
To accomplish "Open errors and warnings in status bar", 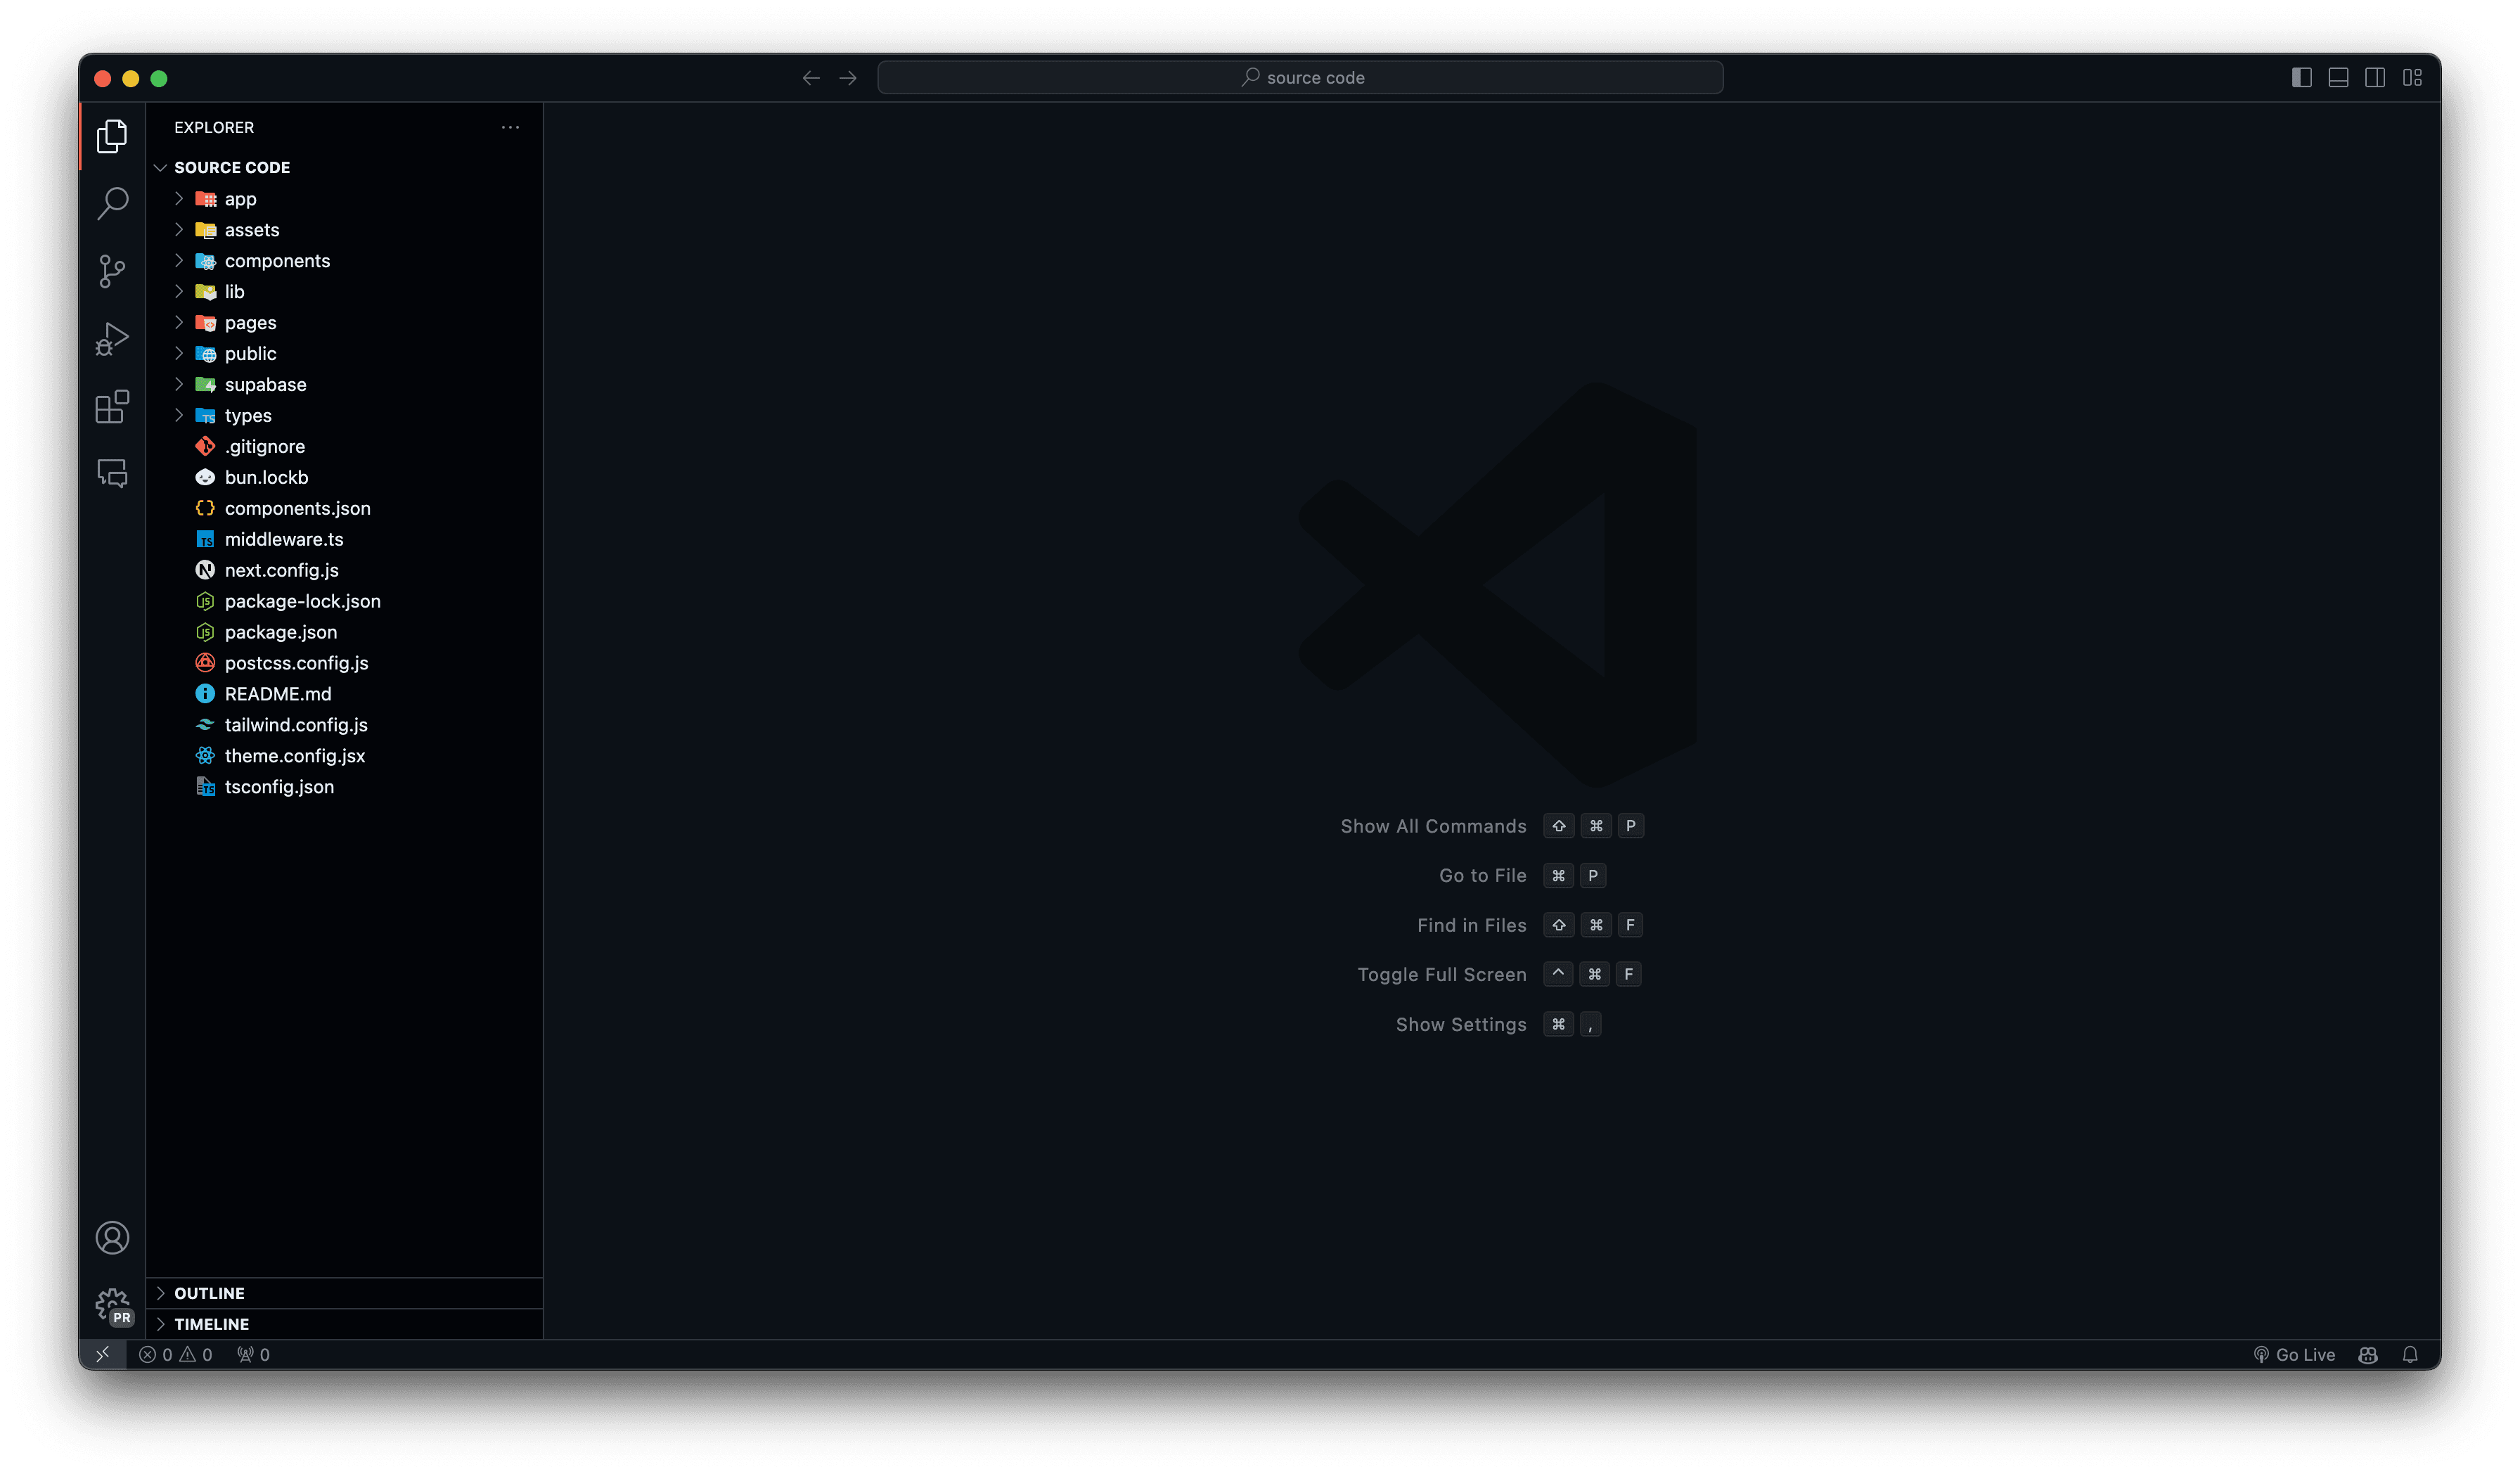I will 176,1354.
